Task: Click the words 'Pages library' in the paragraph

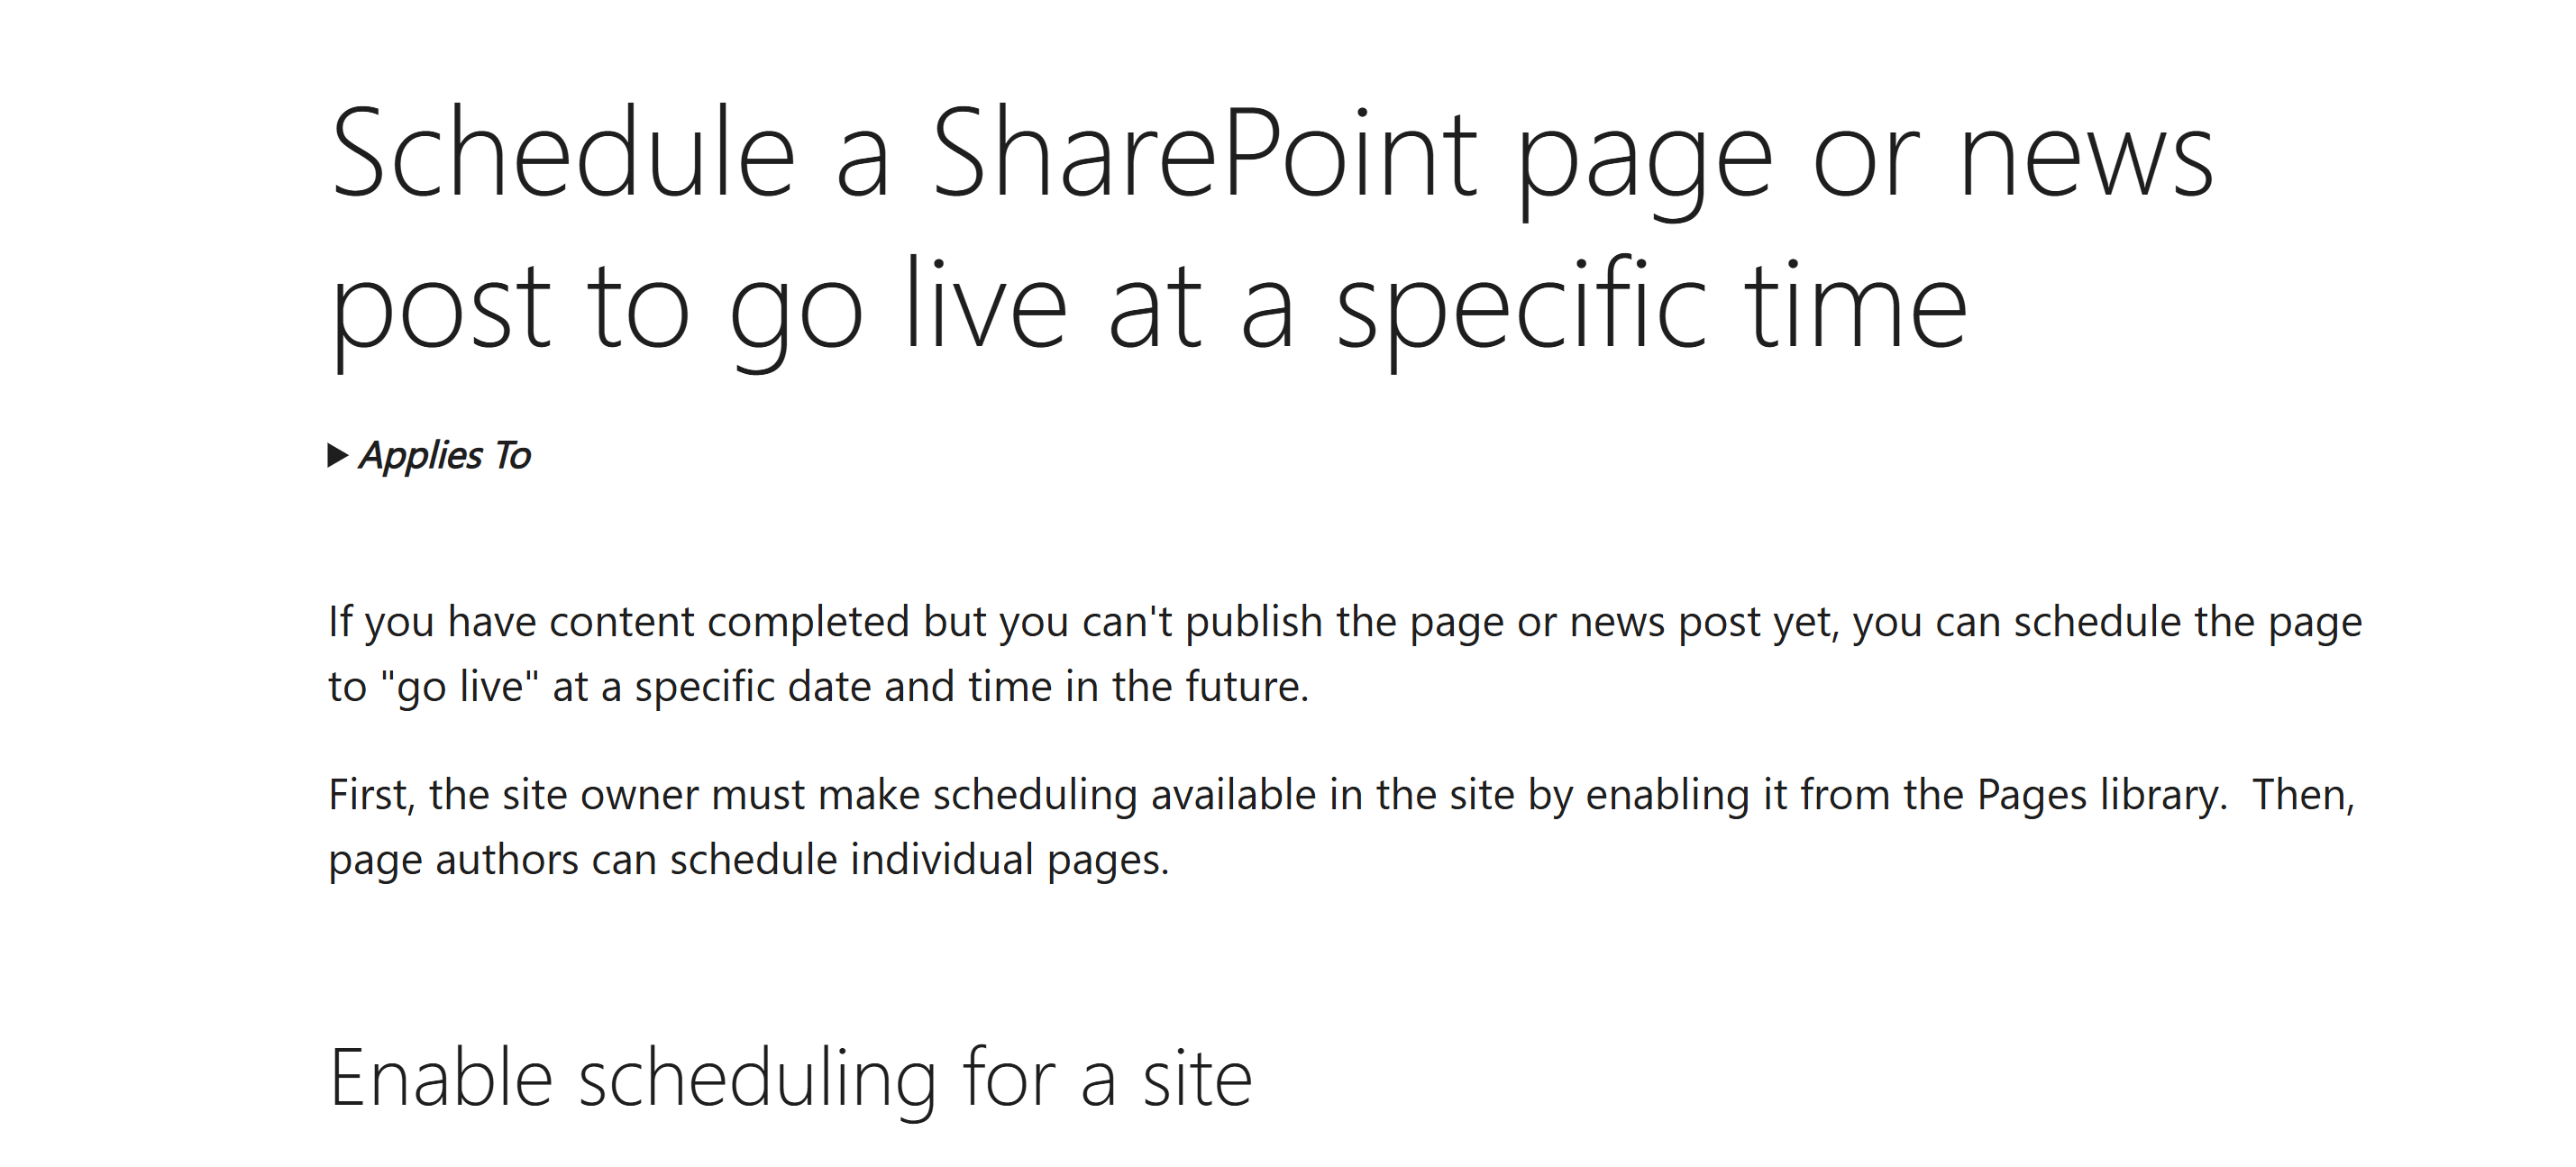Action: click(2101, 797)
